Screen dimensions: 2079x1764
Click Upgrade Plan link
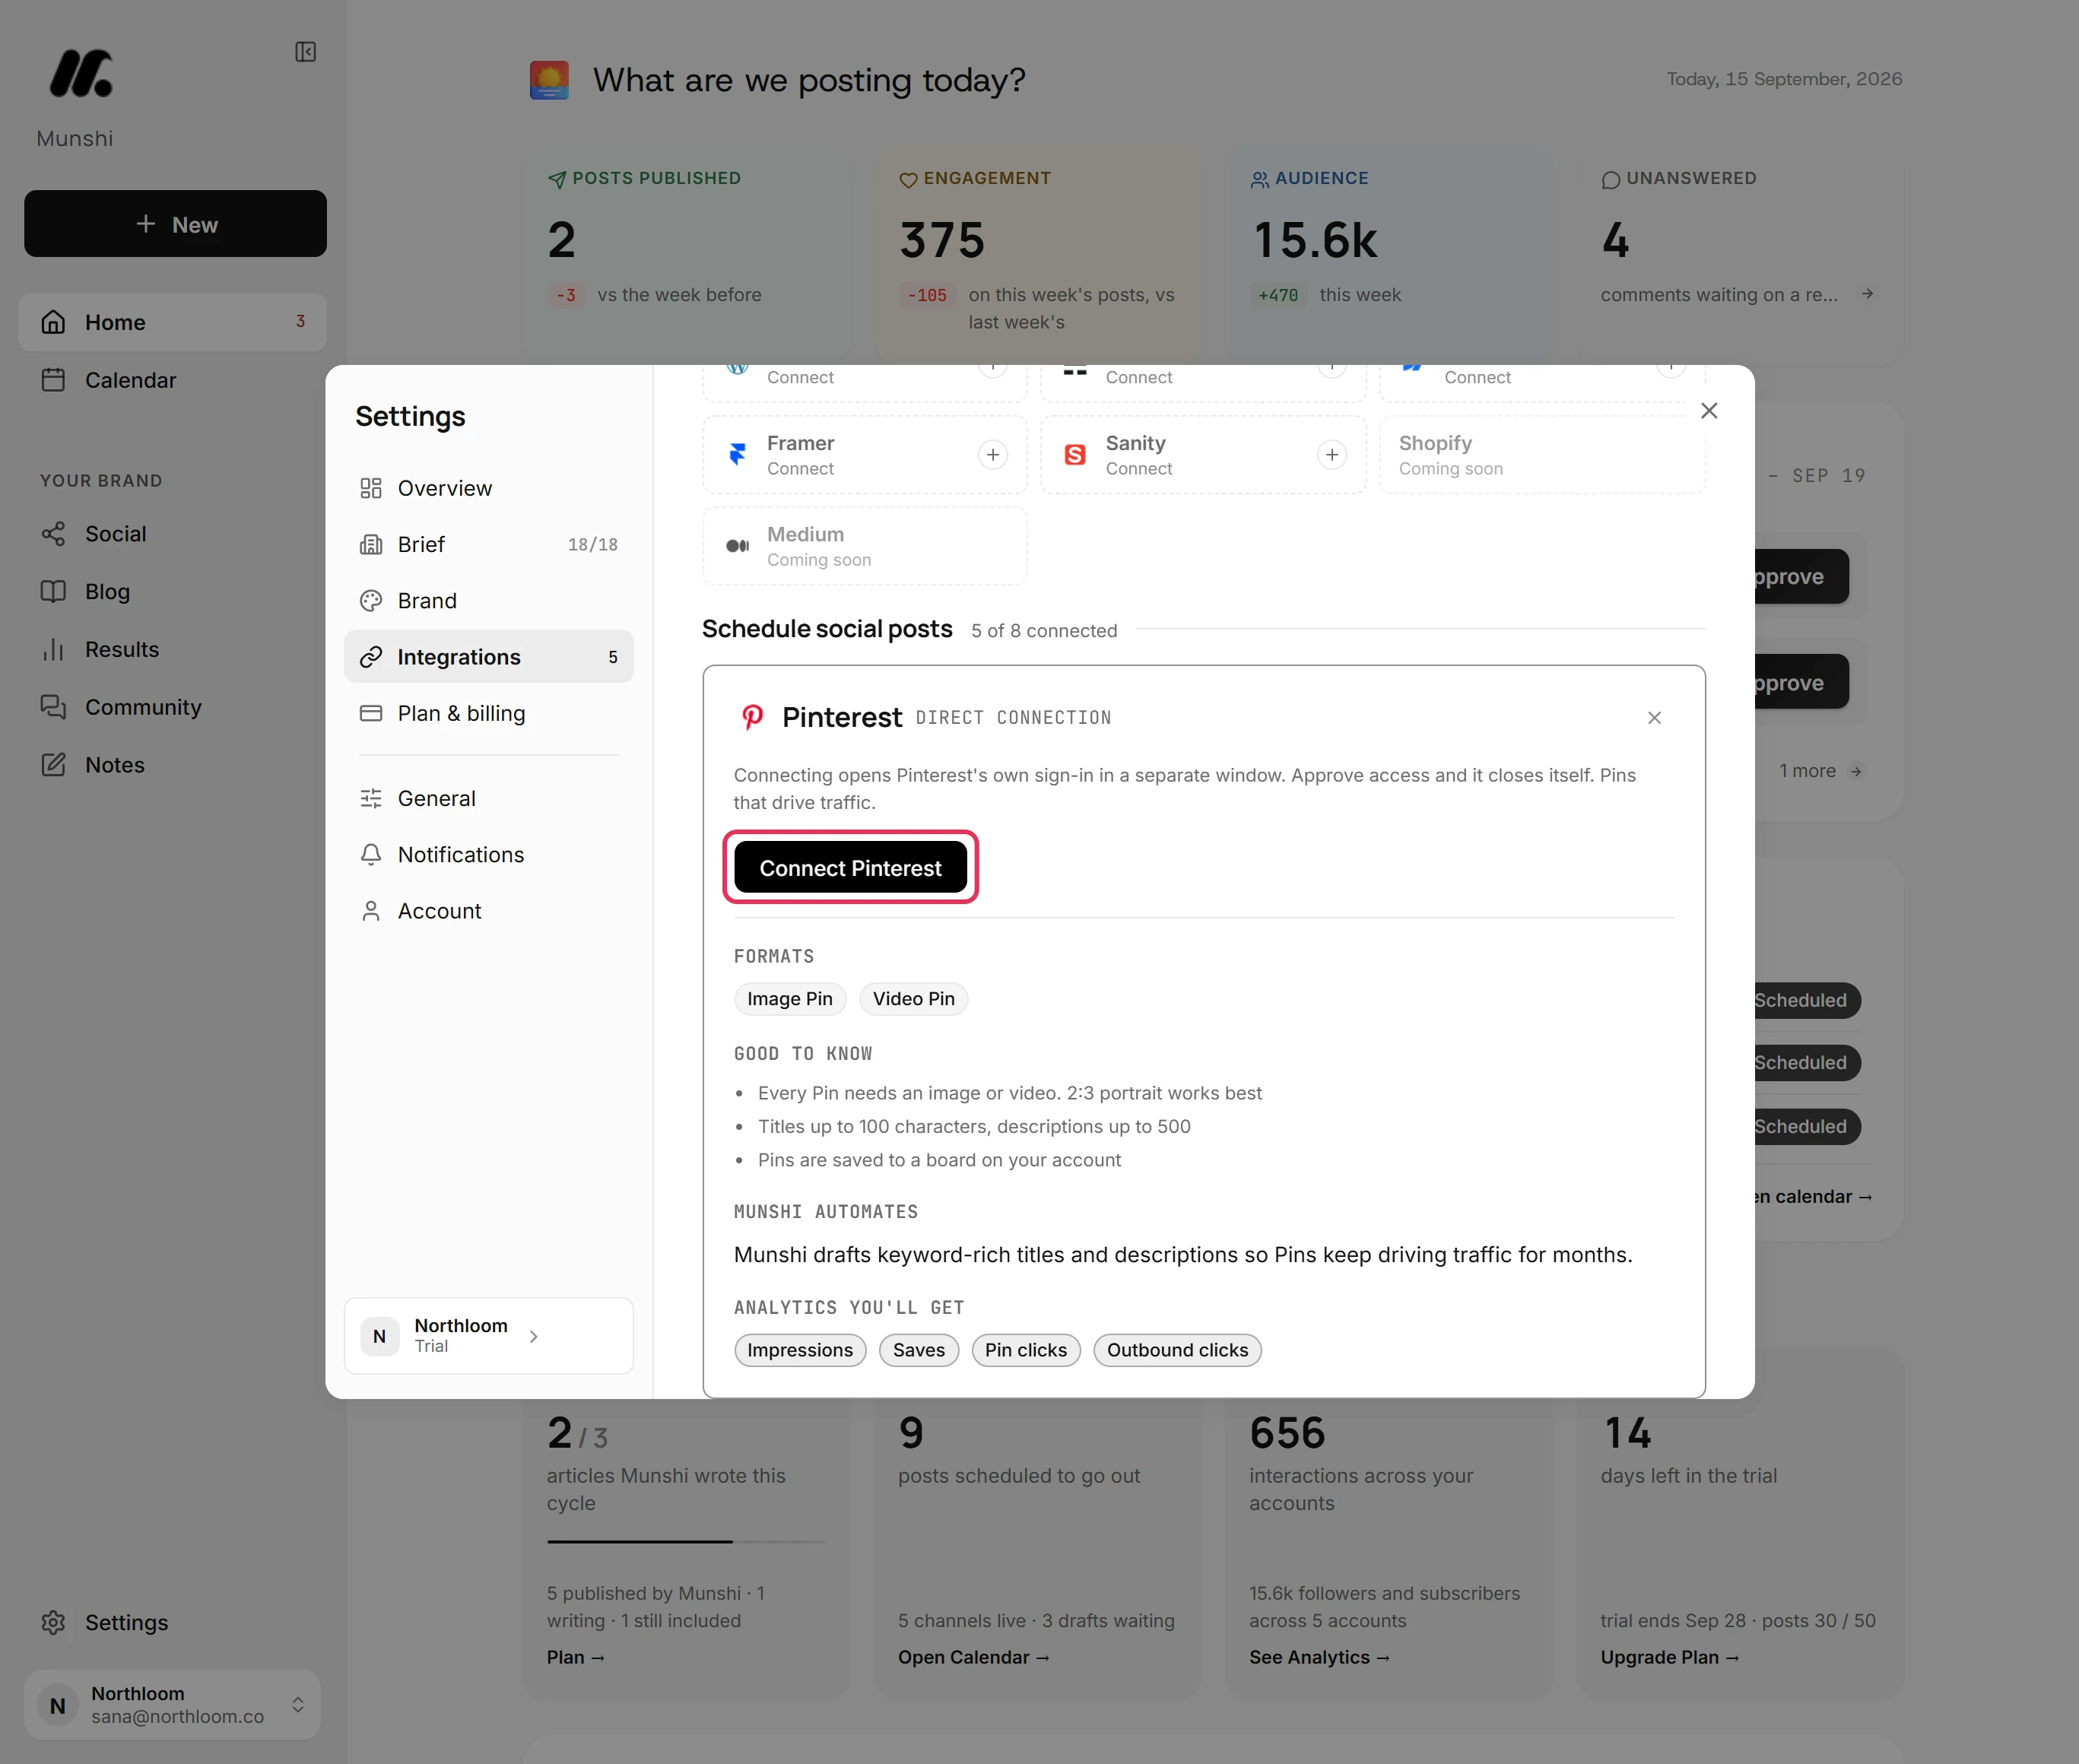coord(1670,1657)
